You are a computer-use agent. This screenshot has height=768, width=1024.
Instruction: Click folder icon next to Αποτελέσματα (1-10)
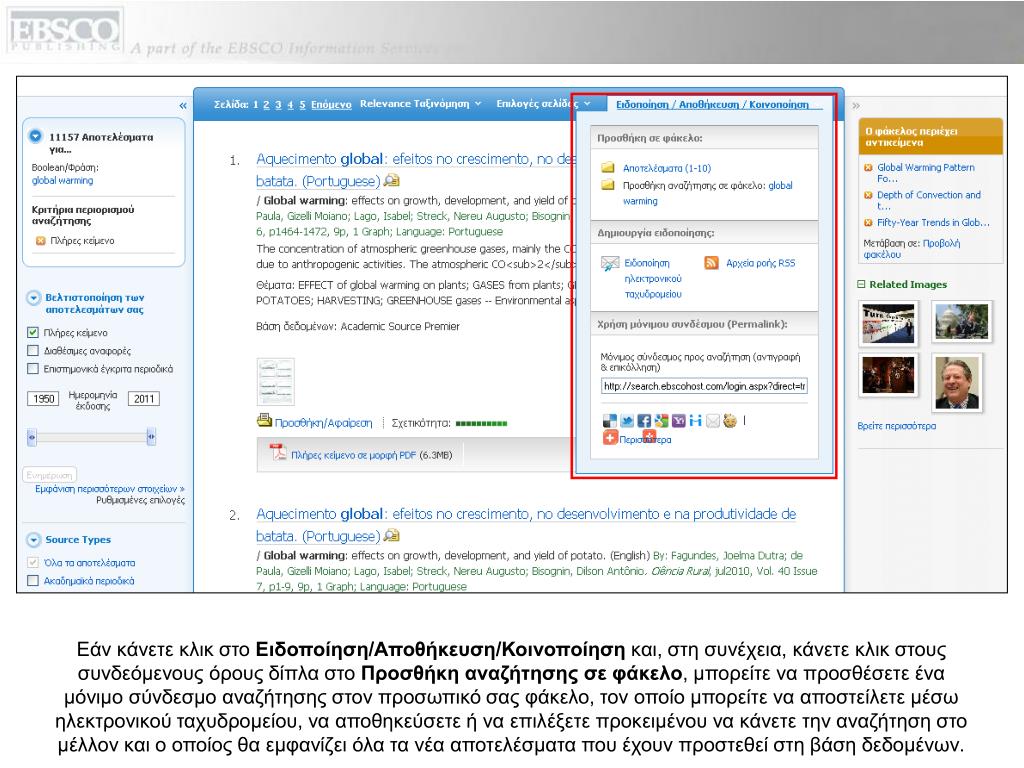click(608, 167)
